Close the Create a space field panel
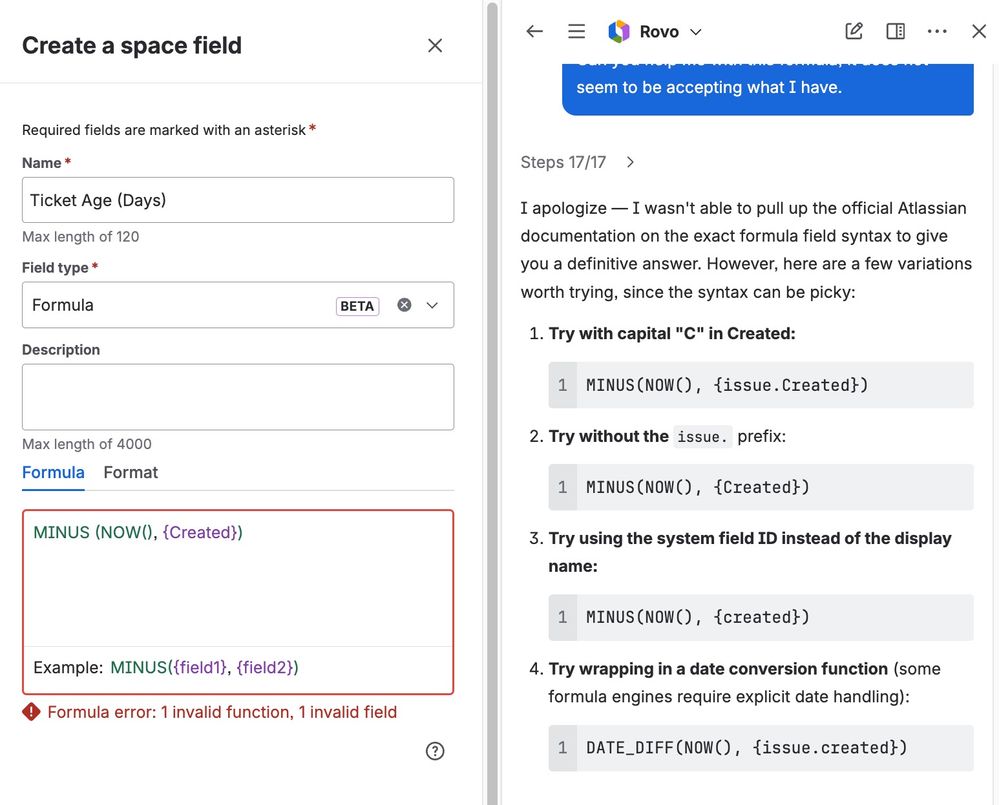 (x=435, y=45)
